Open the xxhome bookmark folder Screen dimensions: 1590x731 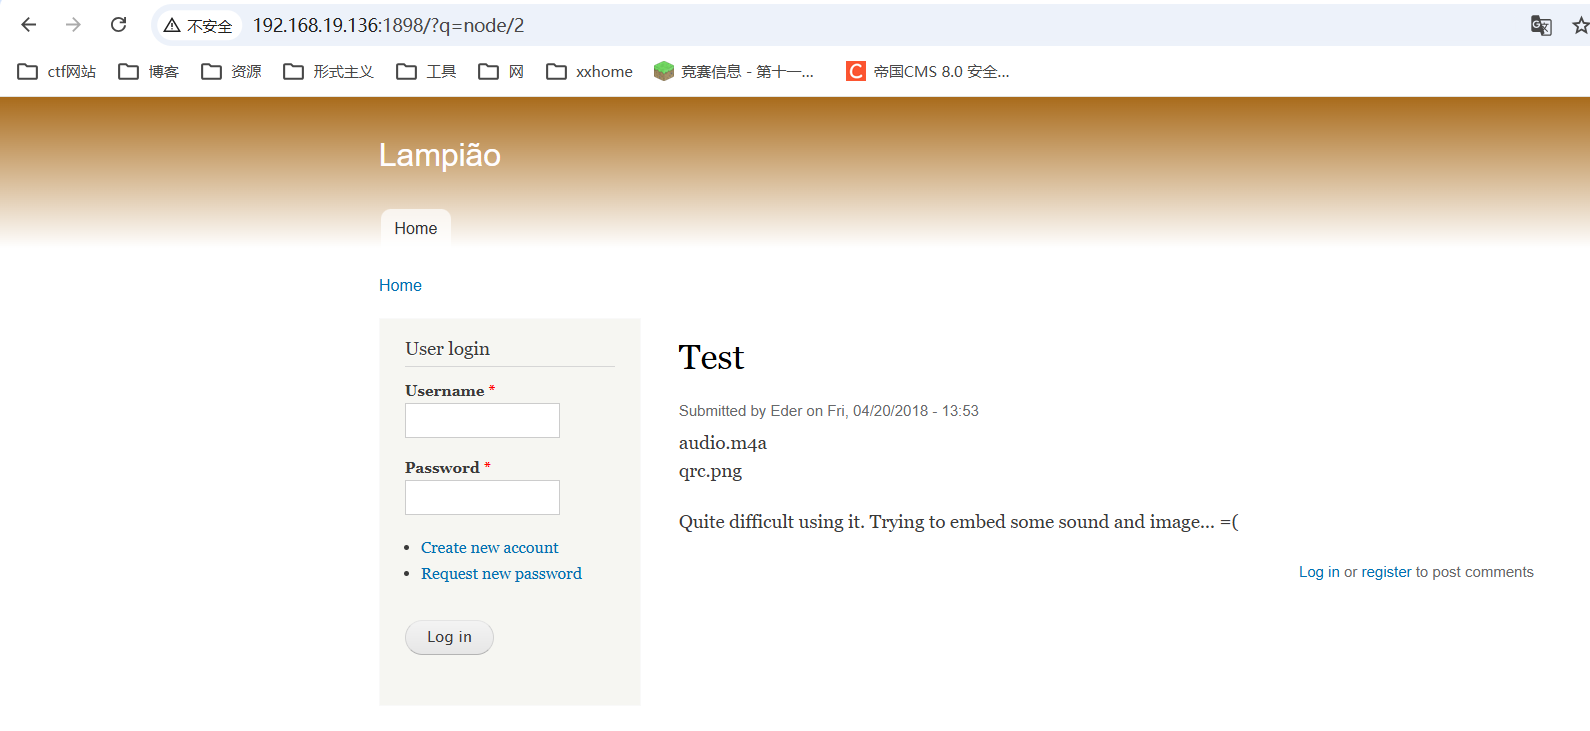pos(589,71)
